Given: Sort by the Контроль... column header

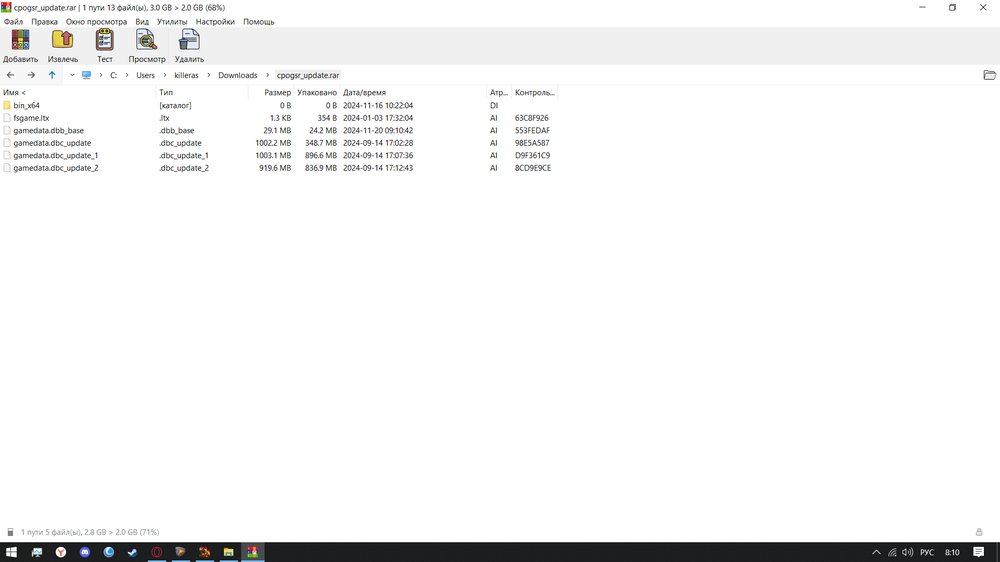Looking at the screenshot, I should click(534, 92).
